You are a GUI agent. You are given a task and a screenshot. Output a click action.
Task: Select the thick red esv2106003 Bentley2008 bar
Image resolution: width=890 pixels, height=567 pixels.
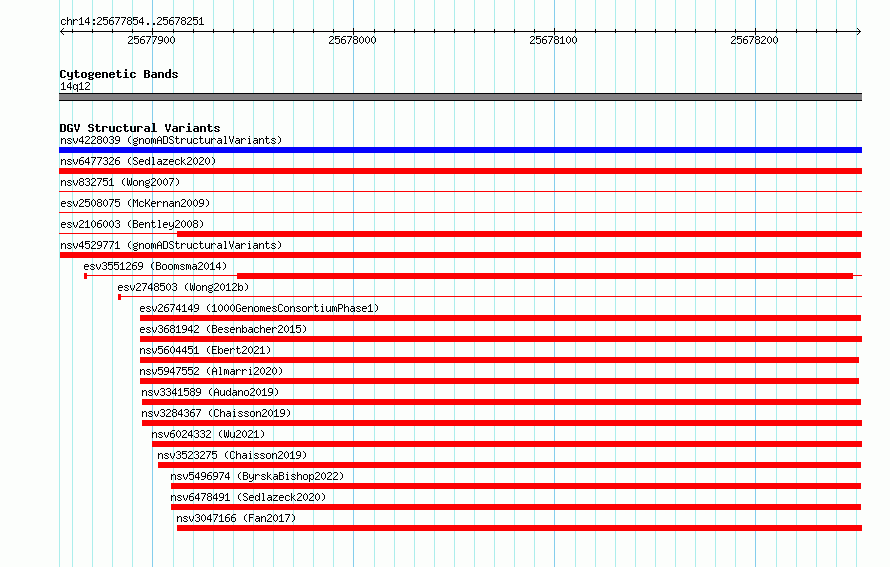coord(519,234)
